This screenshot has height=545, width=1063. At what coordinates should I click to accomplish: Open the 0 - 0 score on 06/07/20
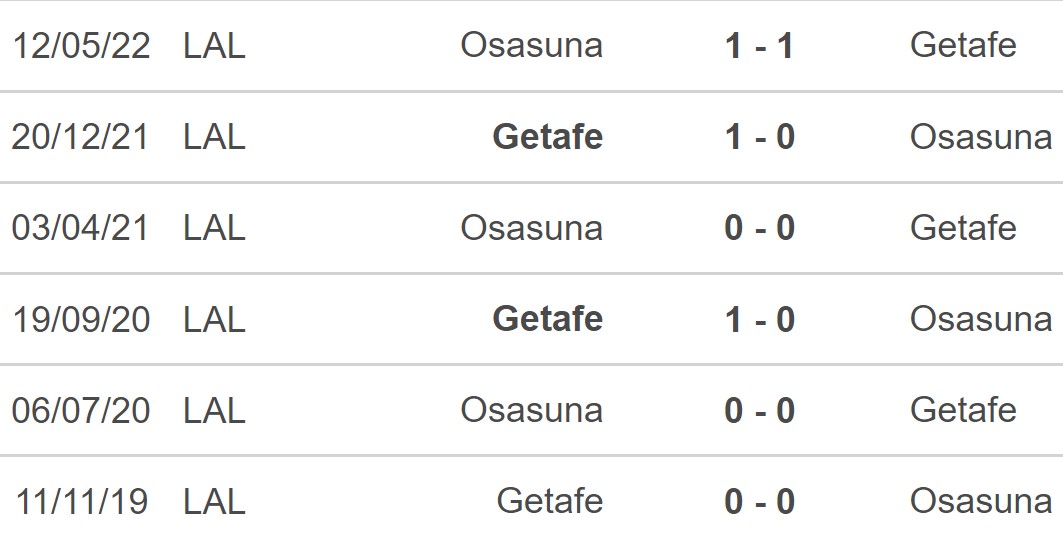(759, 410)
